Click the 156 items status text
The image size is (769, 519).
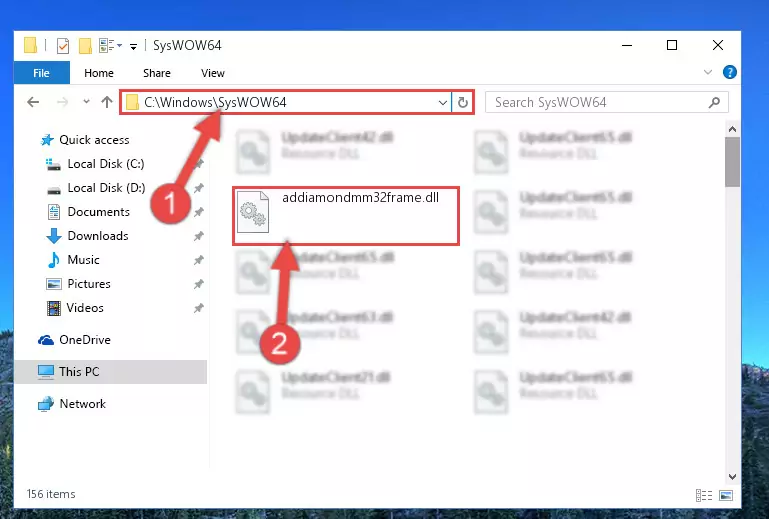(x=51, y=494)
